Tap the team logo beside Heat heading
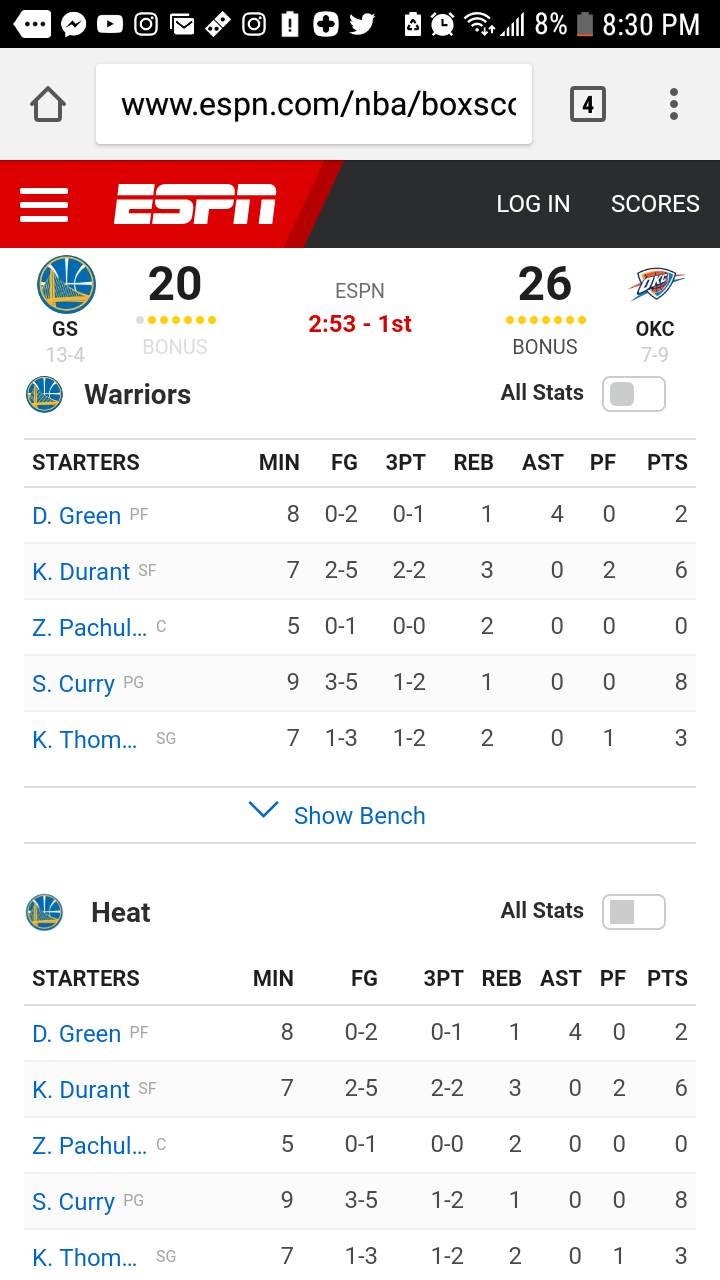This screenshot has height=1280, width=720. (44, 912)
